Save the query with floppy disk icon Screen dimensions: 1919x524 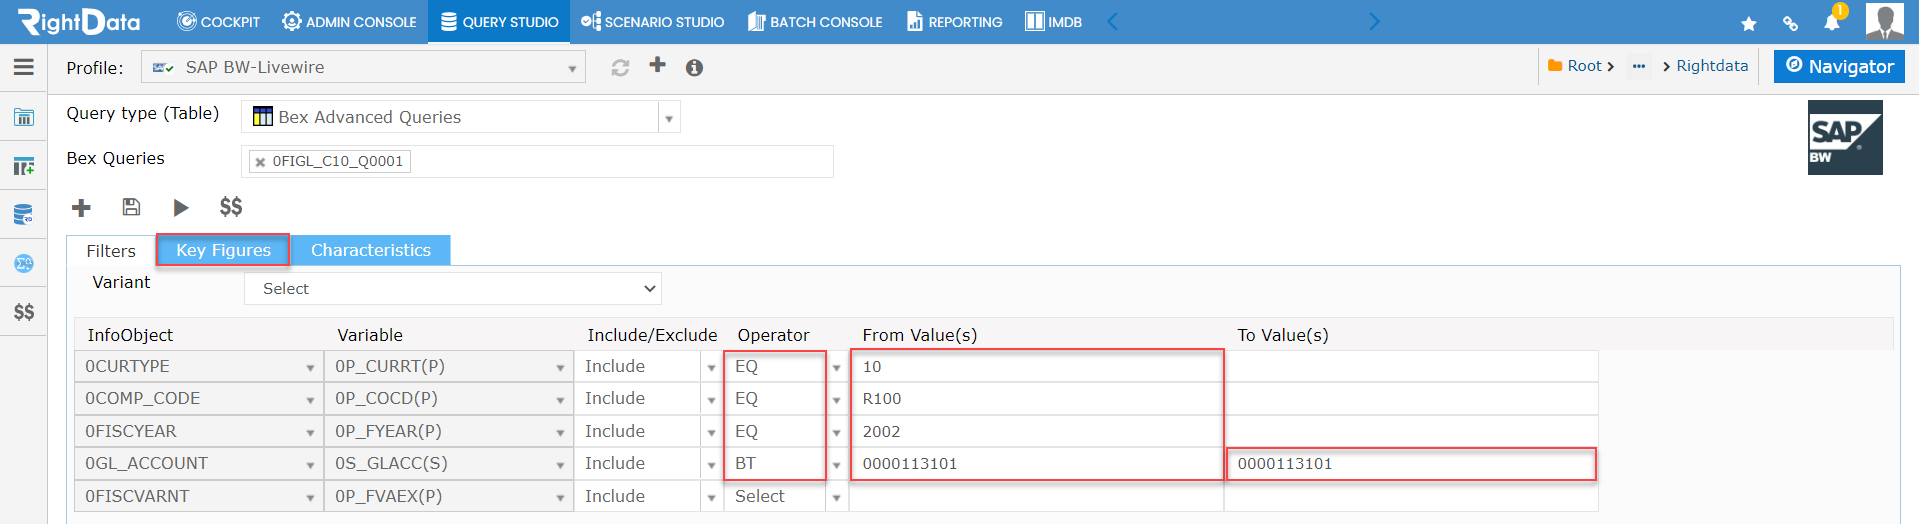tap(131, 207)
